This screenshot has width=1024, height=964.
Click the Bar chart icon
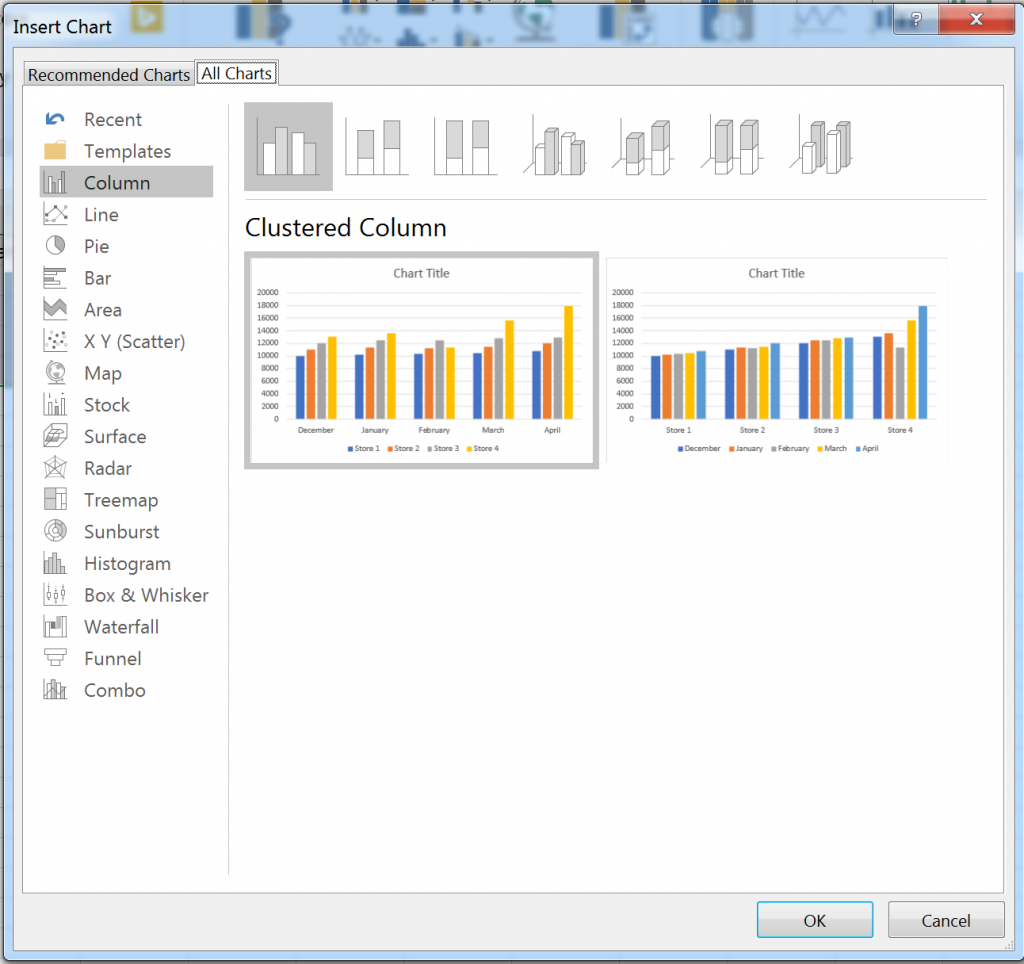(x=55, y=278)
